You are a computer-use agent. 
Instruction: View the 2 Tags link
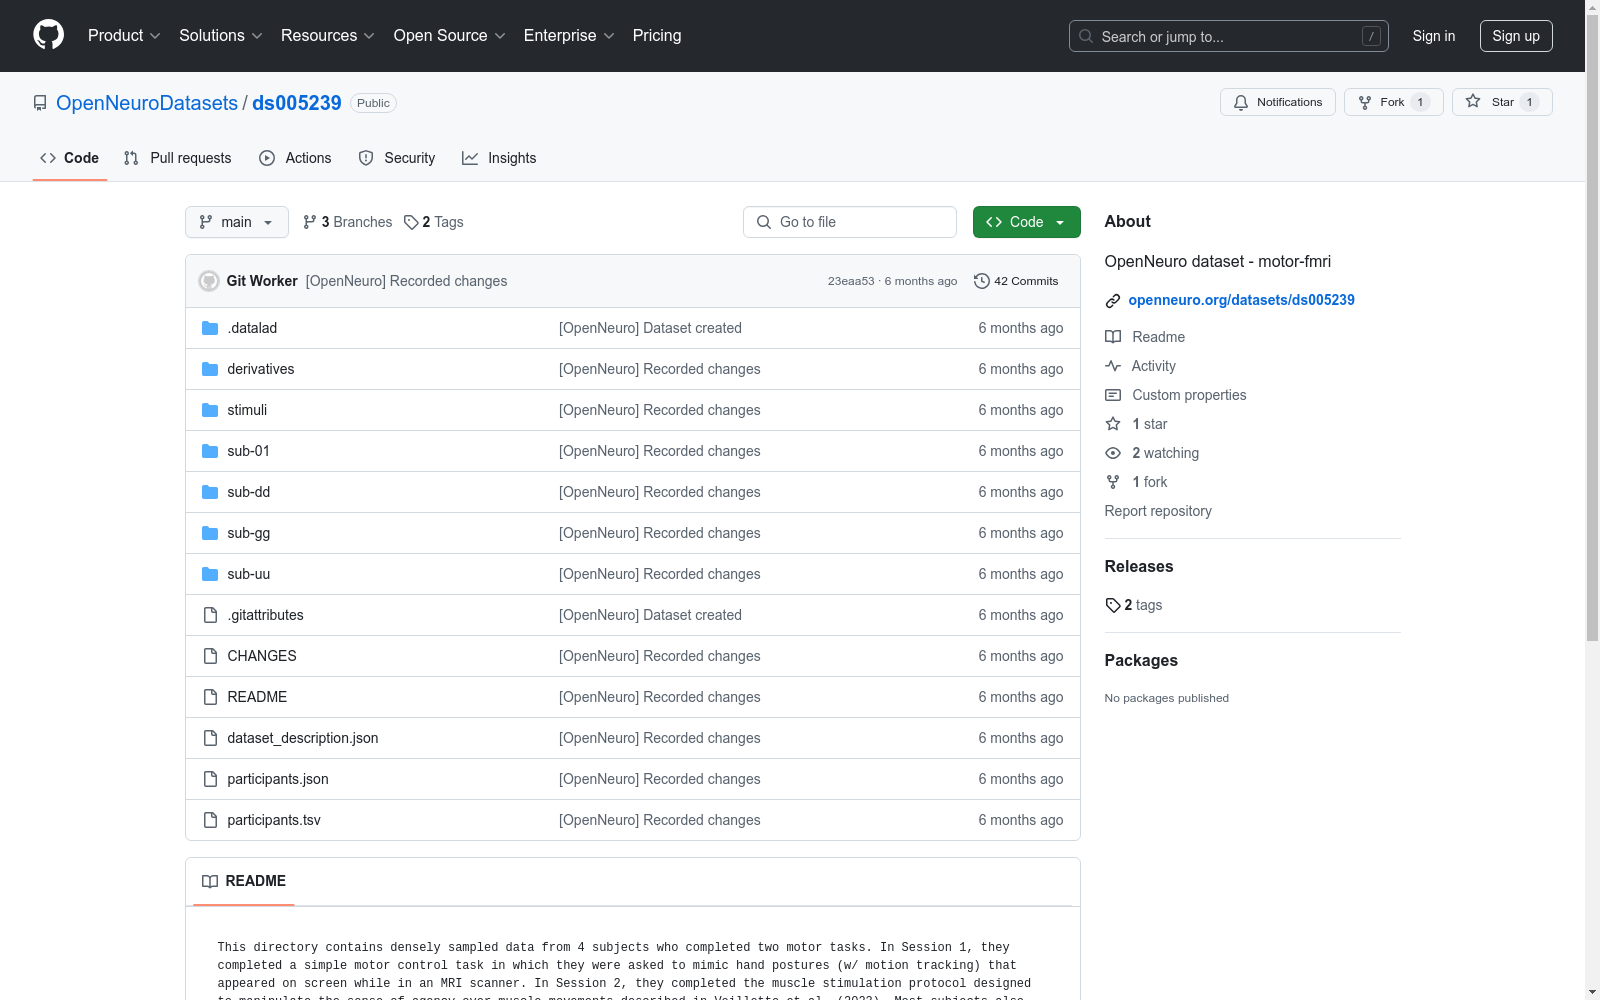434,222
